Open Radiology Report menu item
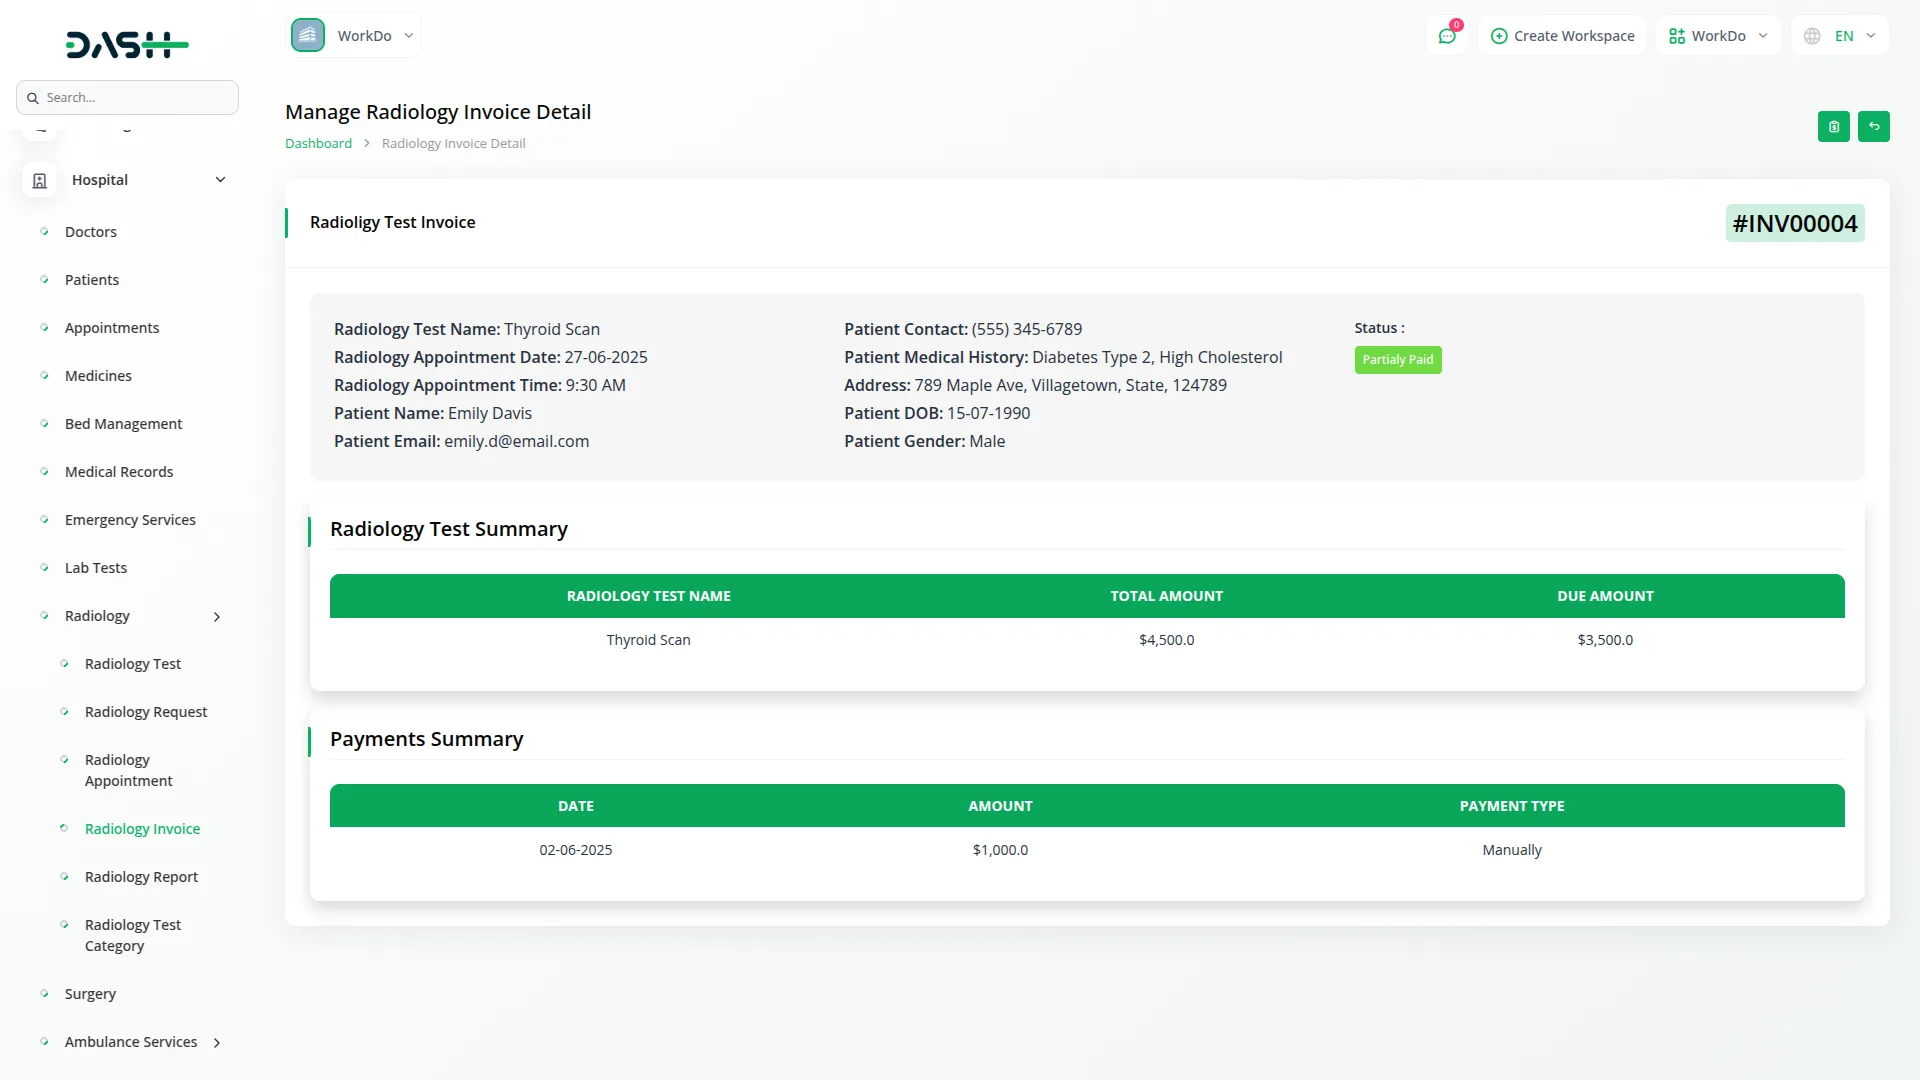Viewport: 1920px width, 1080px height. [141, 877]
